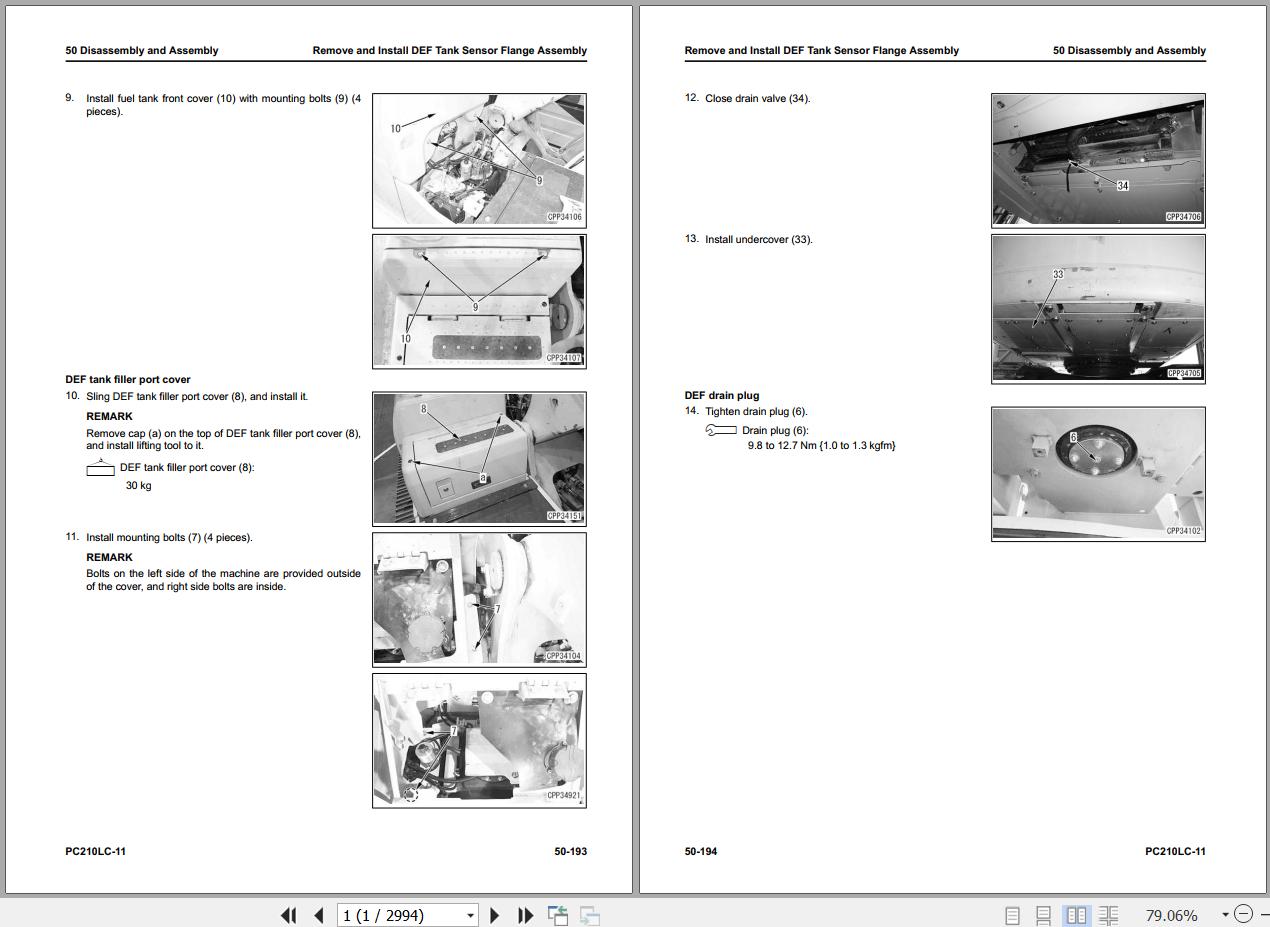
Task: Click photo CPP34921 on left page
Action: click(x=479, y=740)
